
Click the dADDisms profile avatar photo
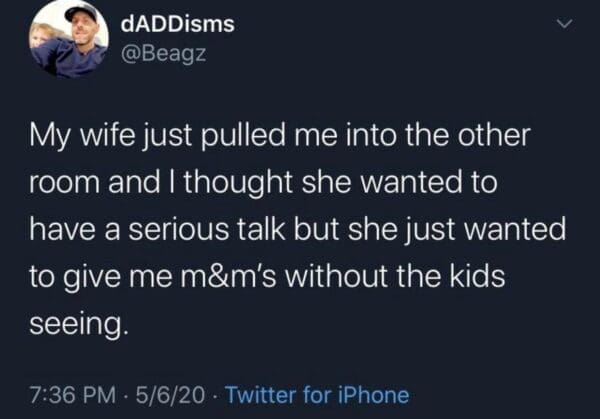click(68, 39)
